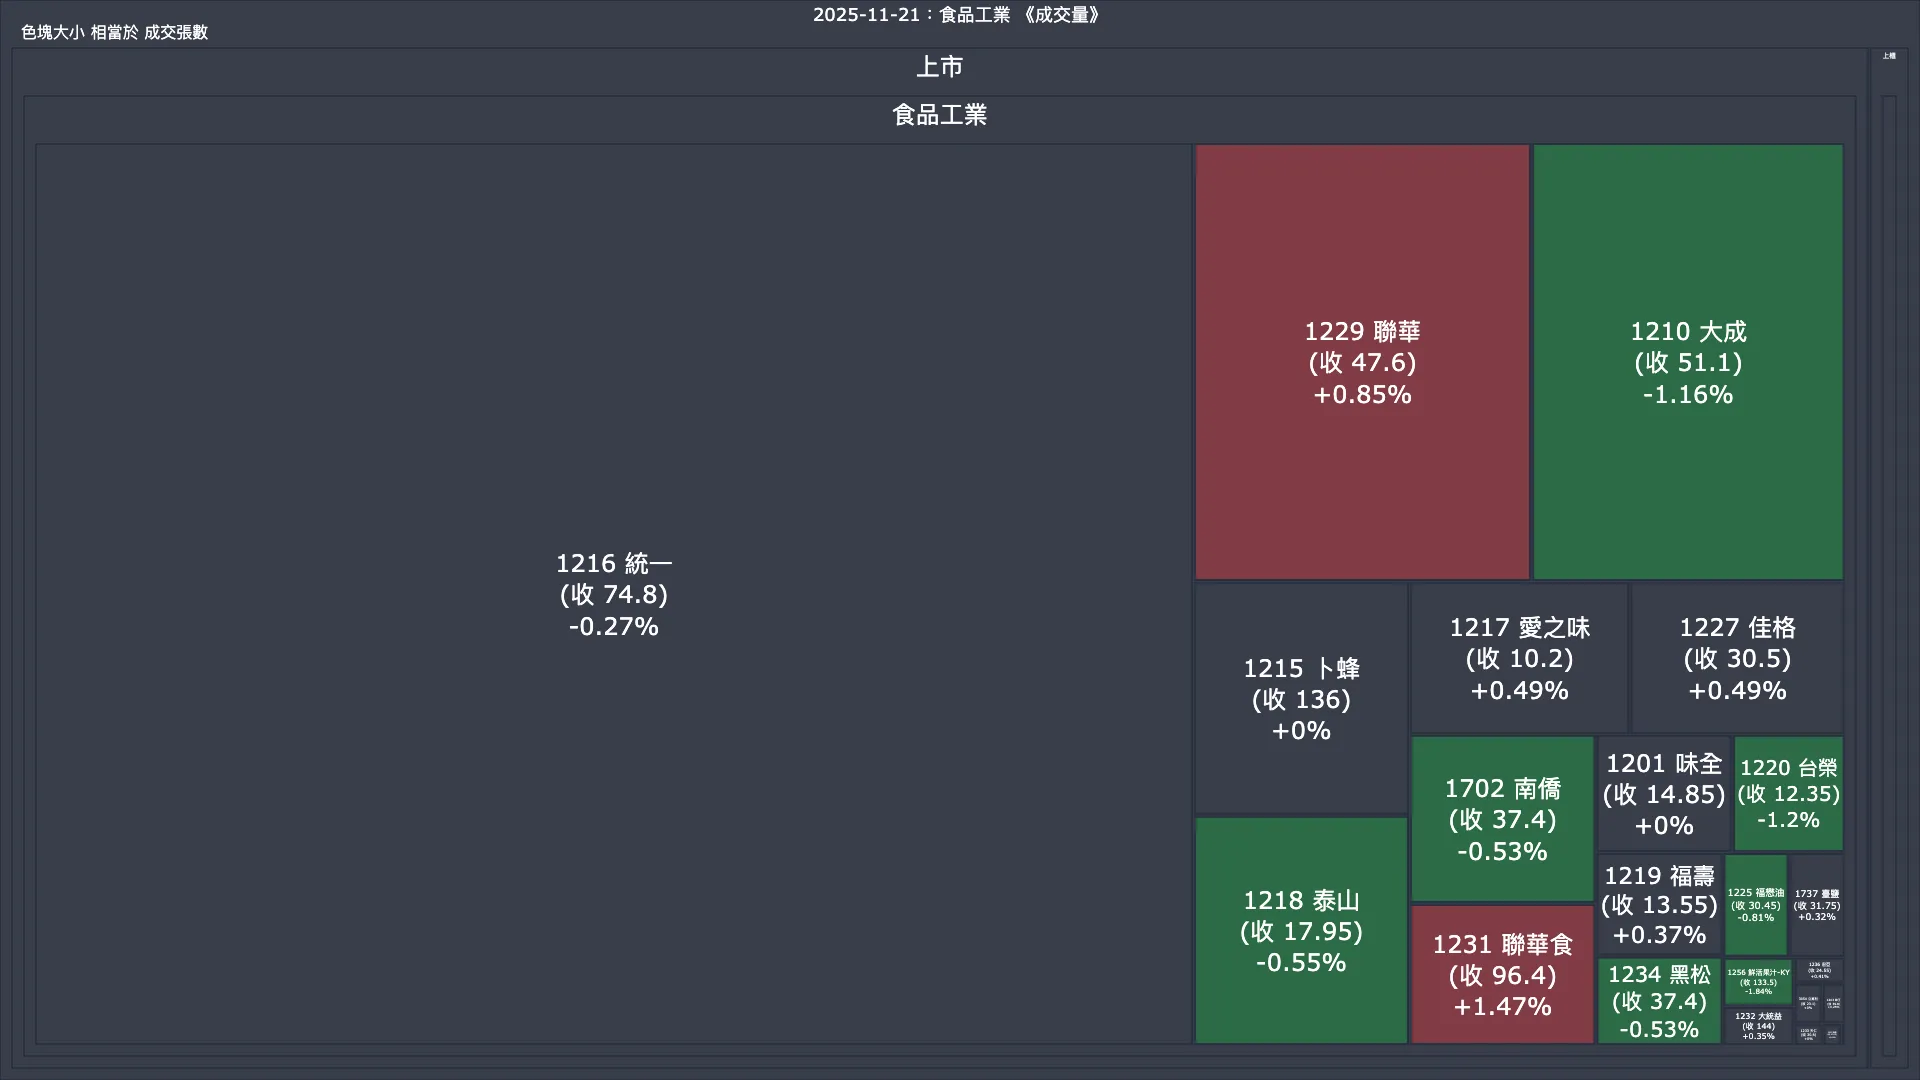Select the 1217 愛之味 tile

(x=1518, y=659)
